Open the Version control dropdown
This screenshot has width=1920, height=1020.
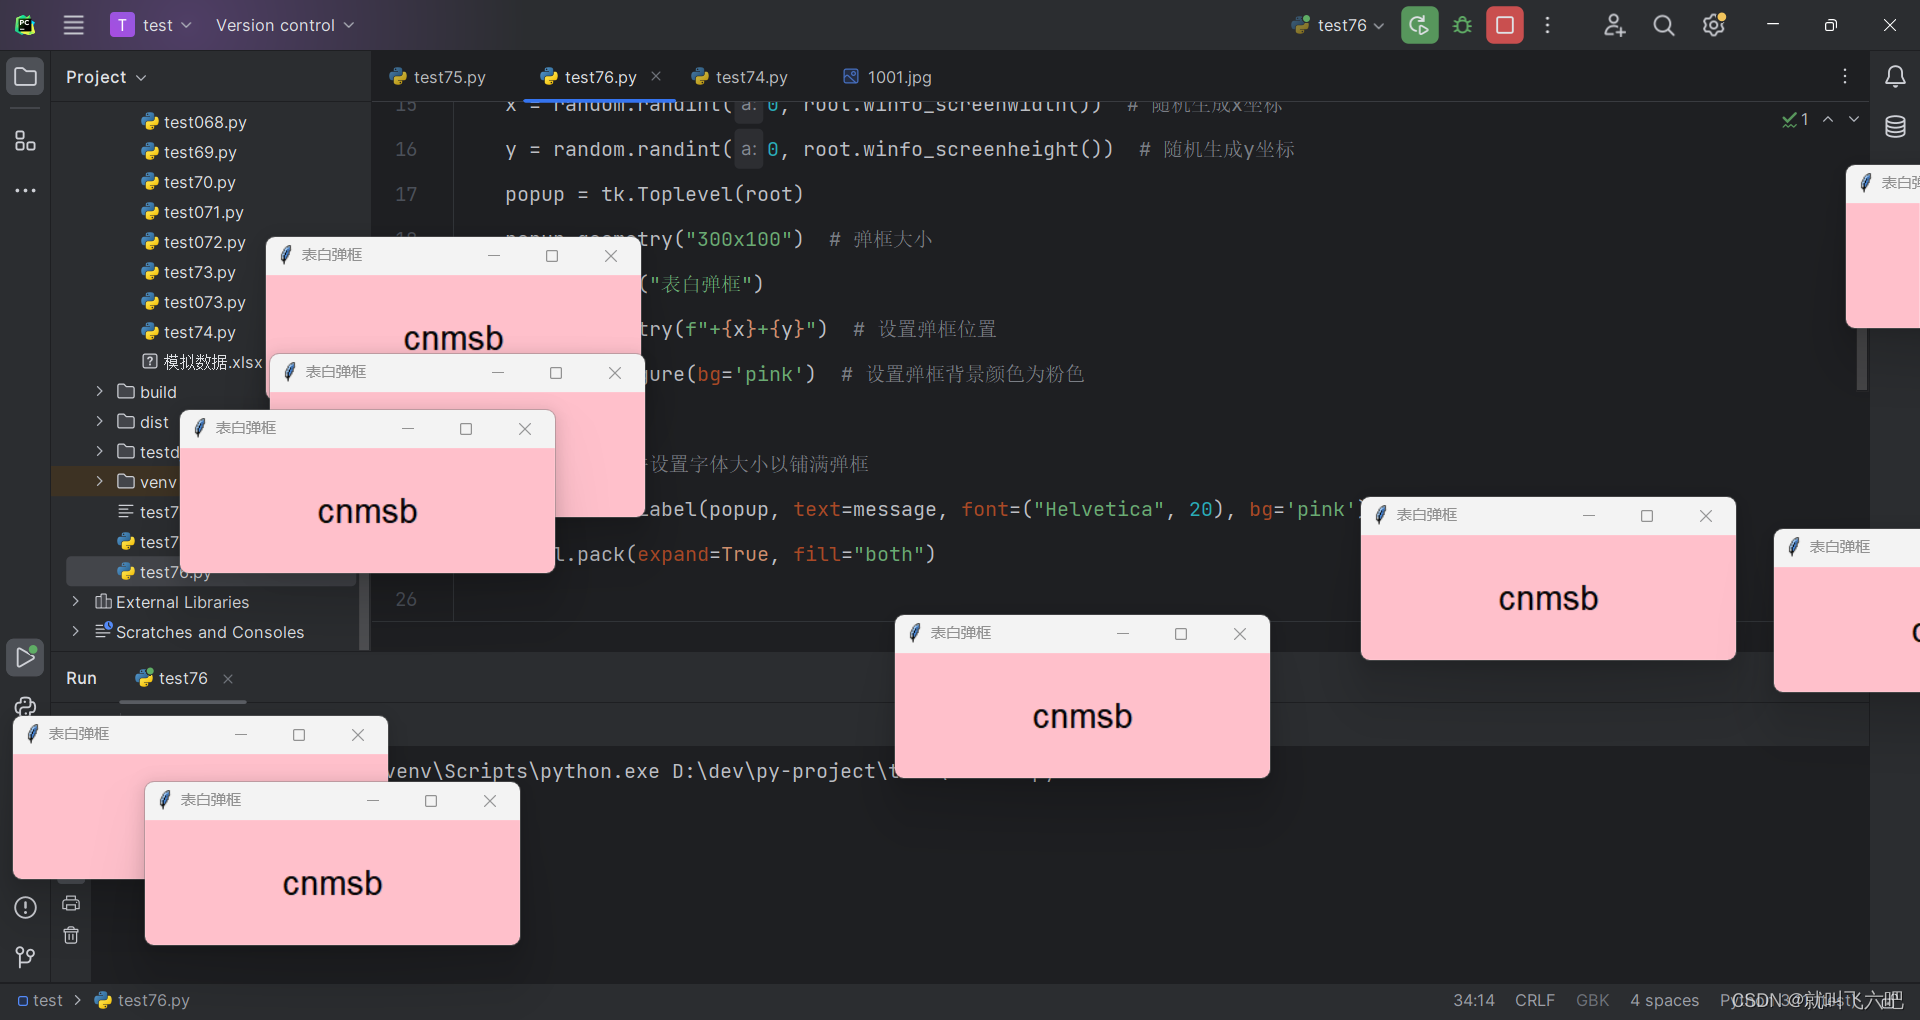285,25
